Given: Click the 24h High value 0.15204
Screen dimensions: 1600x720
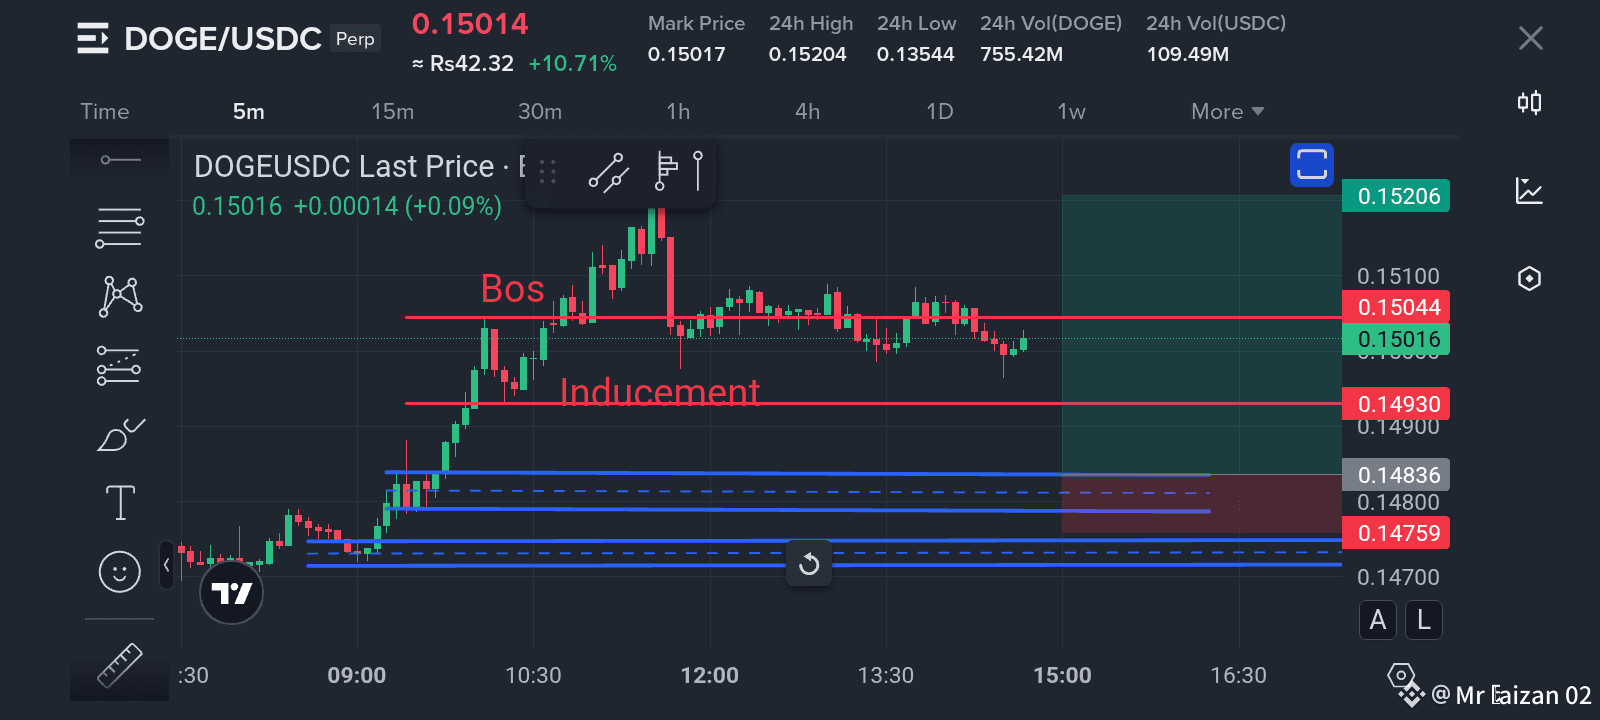Looking at the screenshot, I should pyautogui.click(x=808, y=54).
